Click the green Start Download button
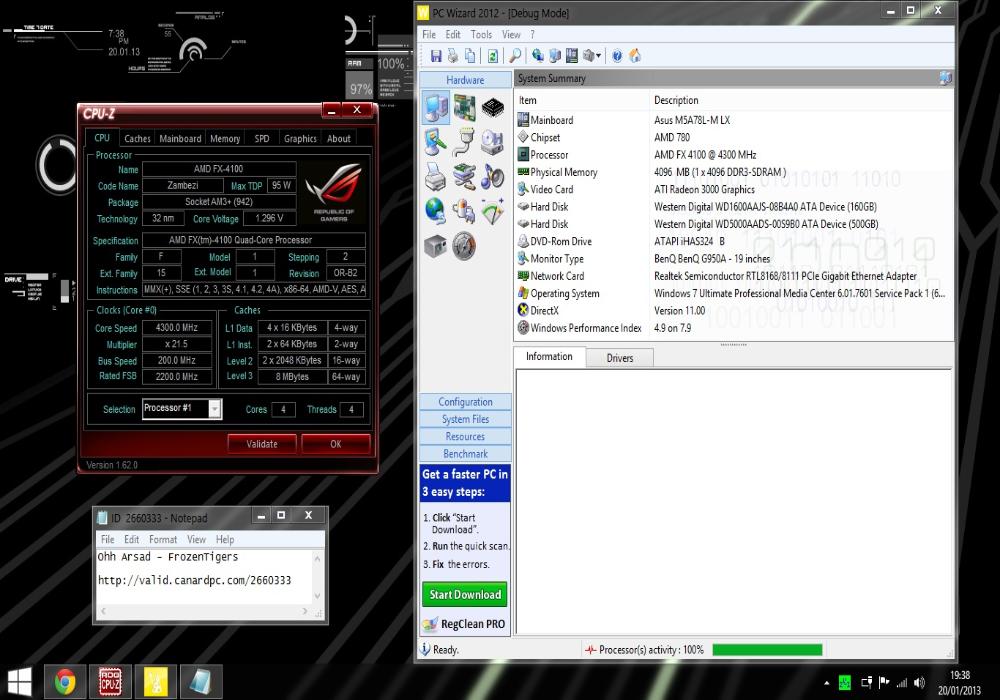Screen dimensions: 1000x700 click(465, 594)
